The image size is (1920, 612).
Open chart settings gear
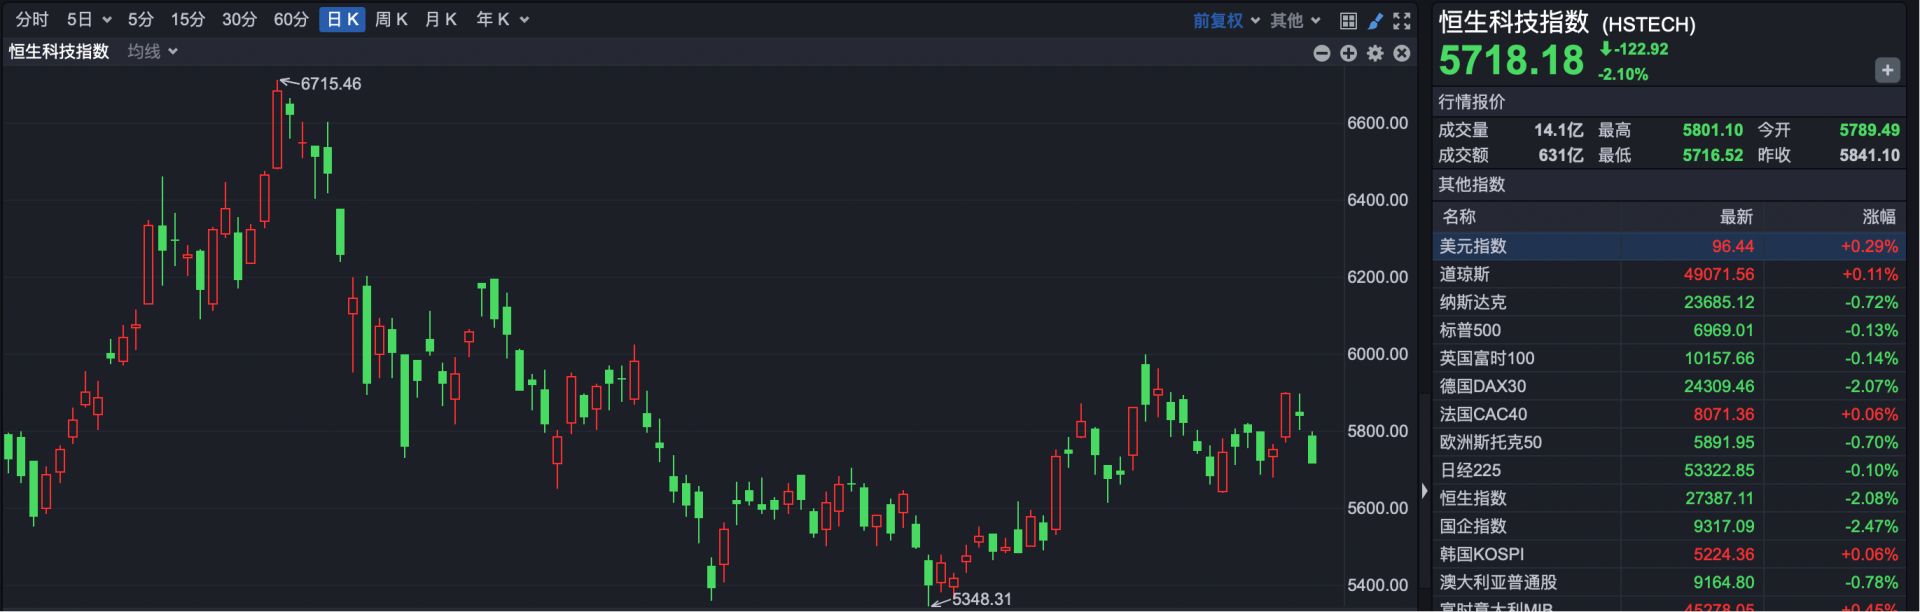pos(1375,53)
